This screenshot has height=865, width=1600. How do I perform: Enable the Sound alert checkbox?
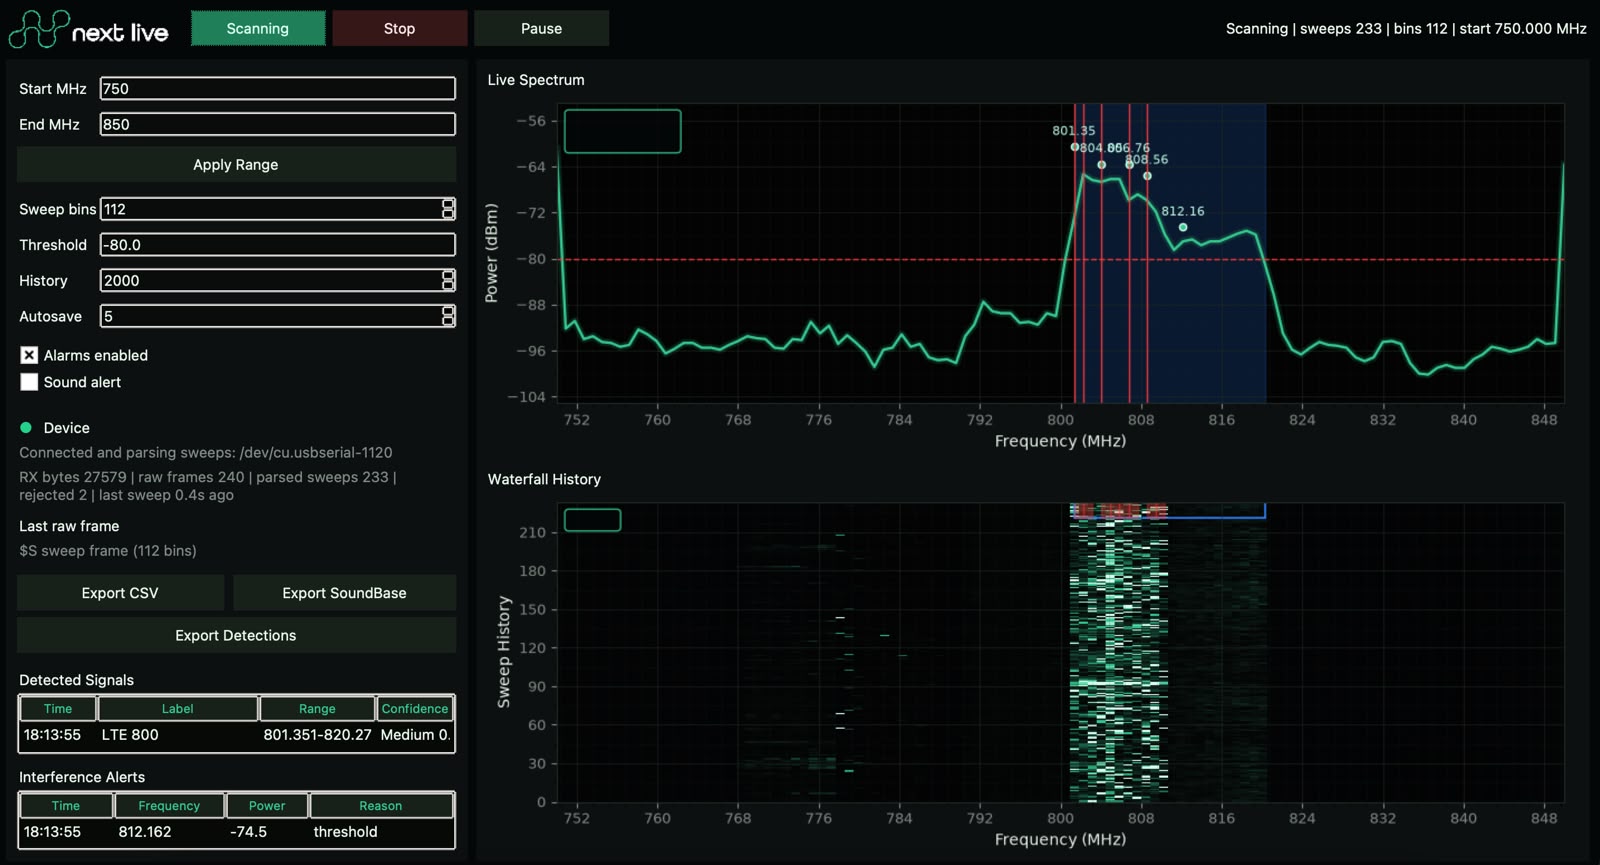(29, 382)
